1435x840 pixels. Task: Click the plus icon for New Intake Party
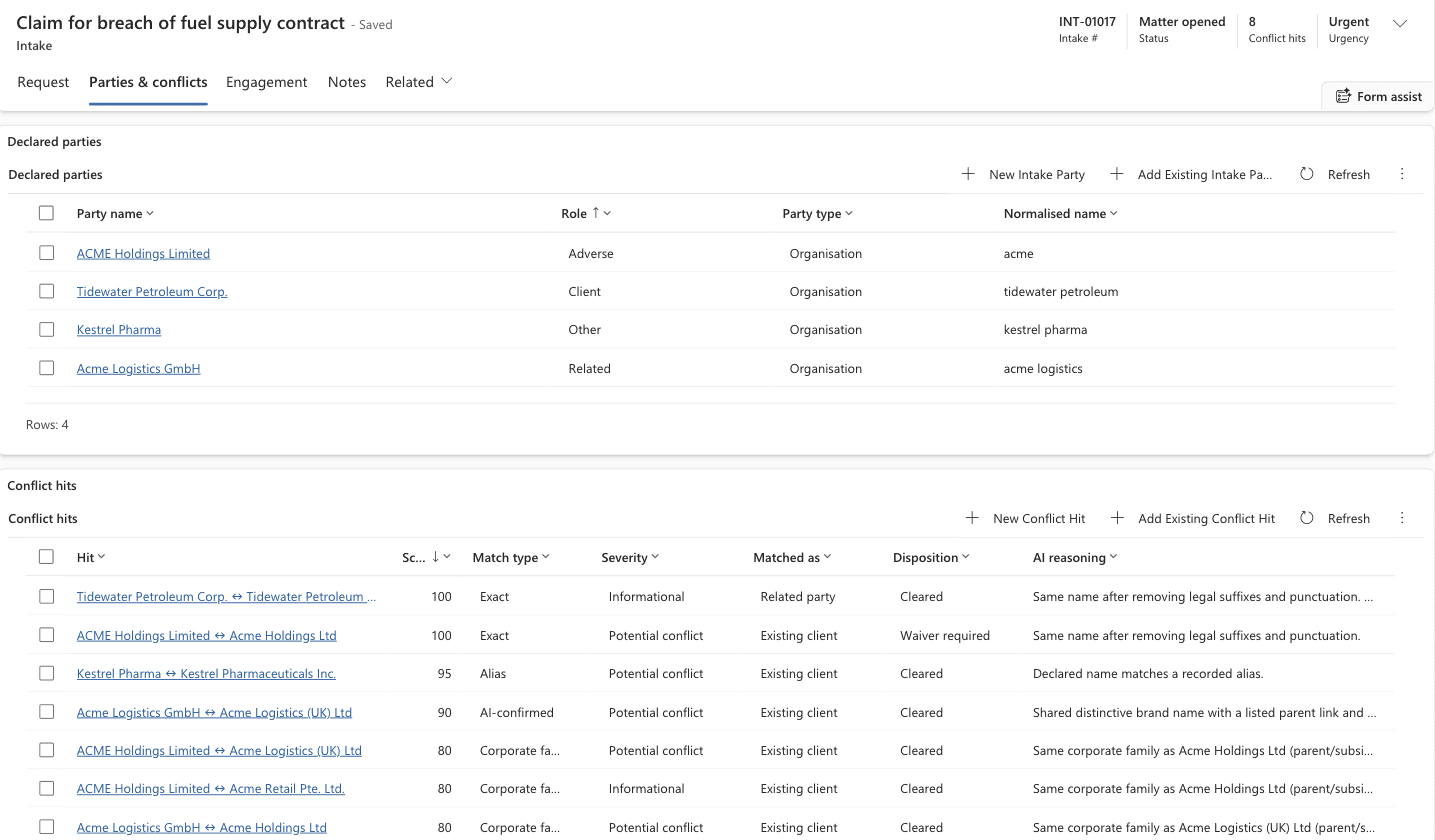pos(968,174)
